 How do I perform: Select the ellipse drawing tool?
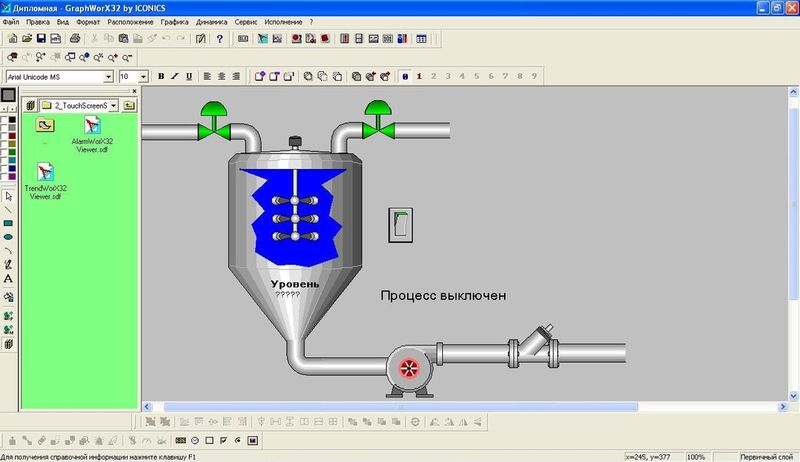[x=8, y=237]
